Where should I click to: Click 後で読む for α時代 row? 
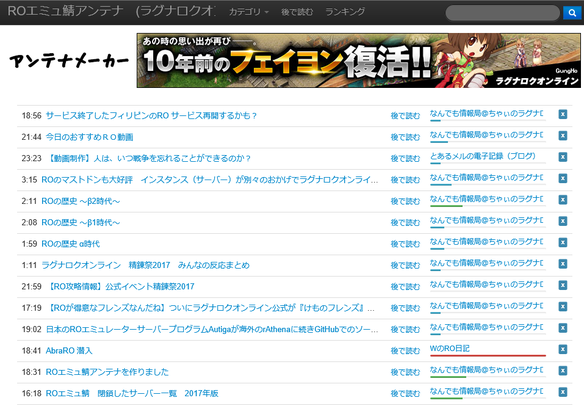click(405, 244)
